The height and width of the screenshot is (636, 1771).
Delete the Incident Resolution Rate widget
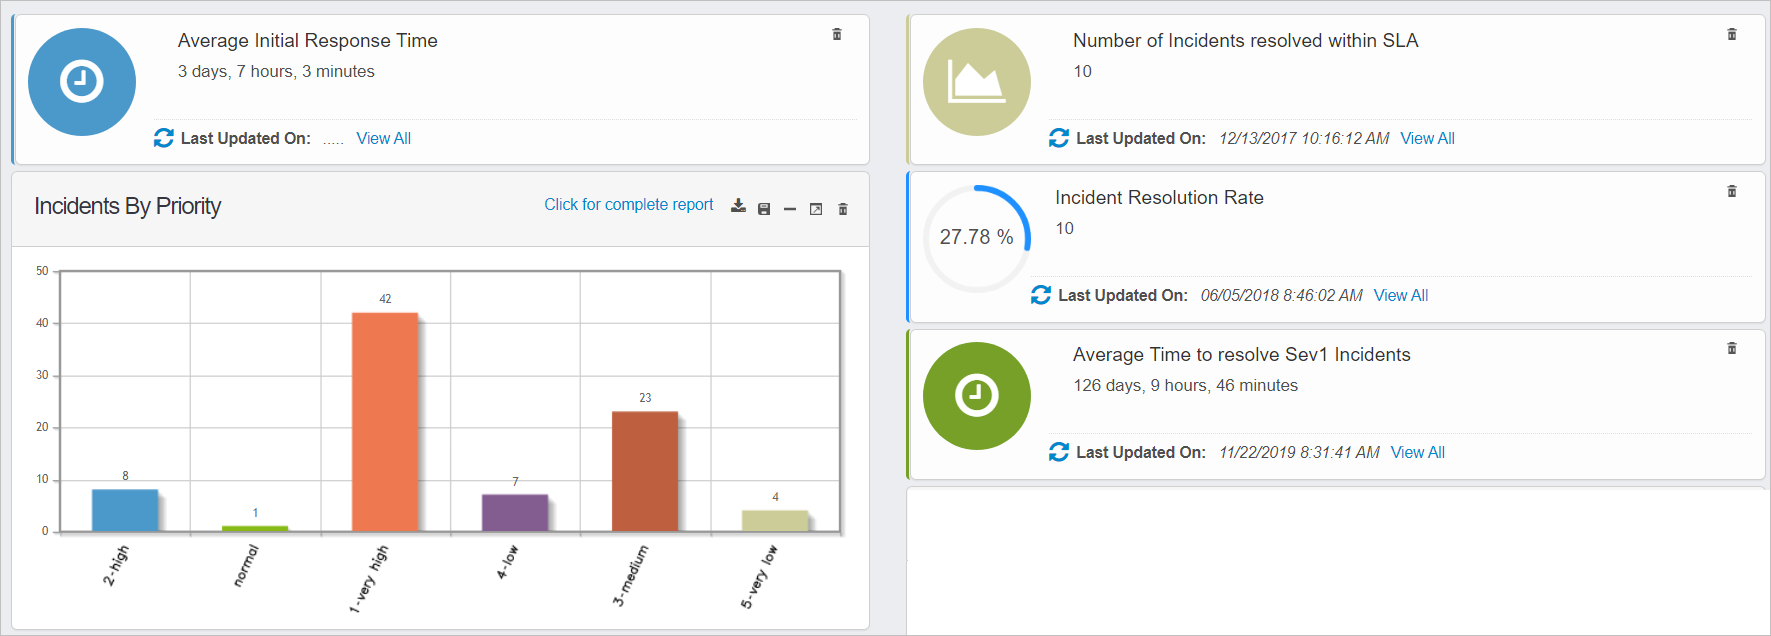(x=1732, y=191)
